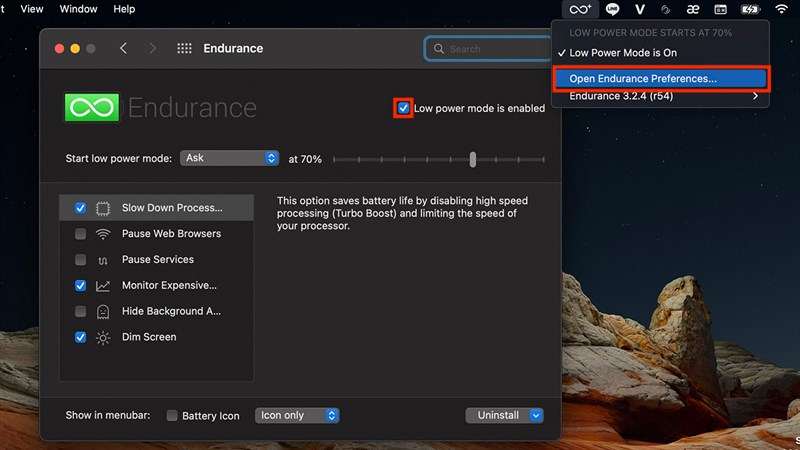Choose Open Endurance Preferences...
The width and height of the screenshot is (800, 450).
tap(660, 79)
